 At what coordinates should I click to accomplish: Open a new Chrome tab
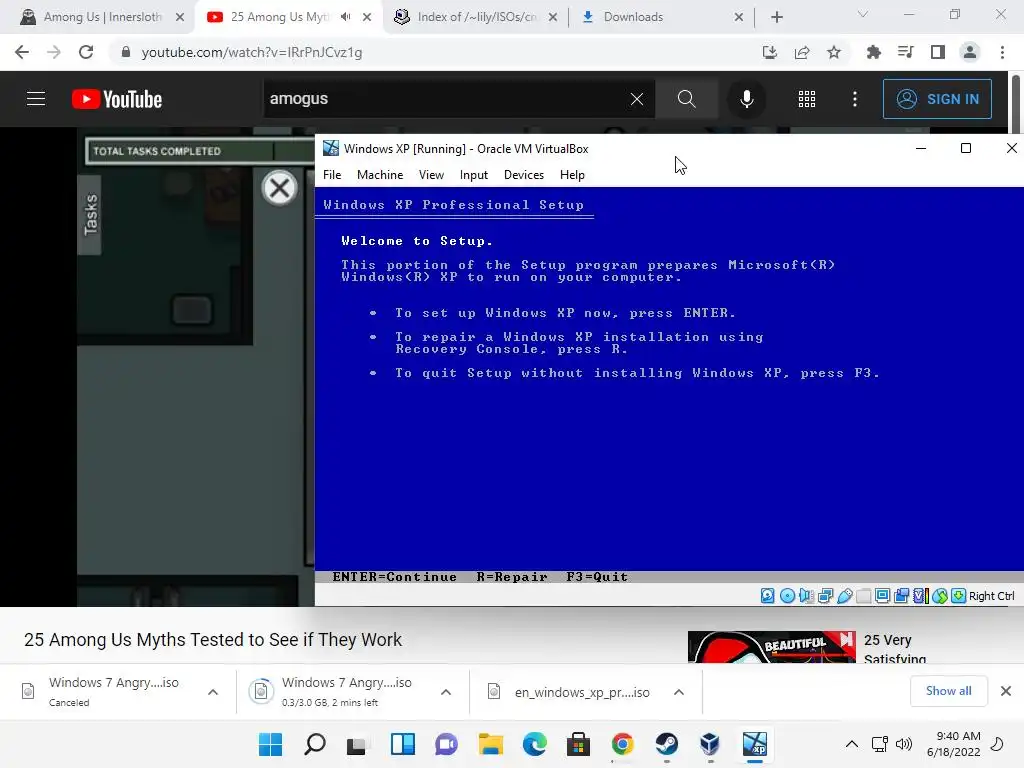coord(776,17)
